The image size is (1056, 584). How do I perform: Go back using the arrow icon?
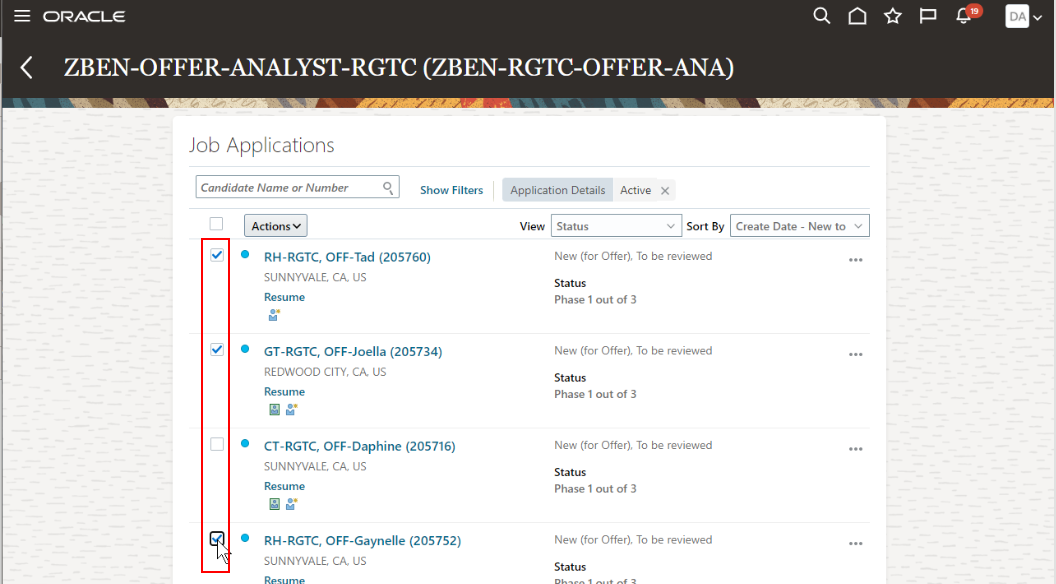point(26,67)
